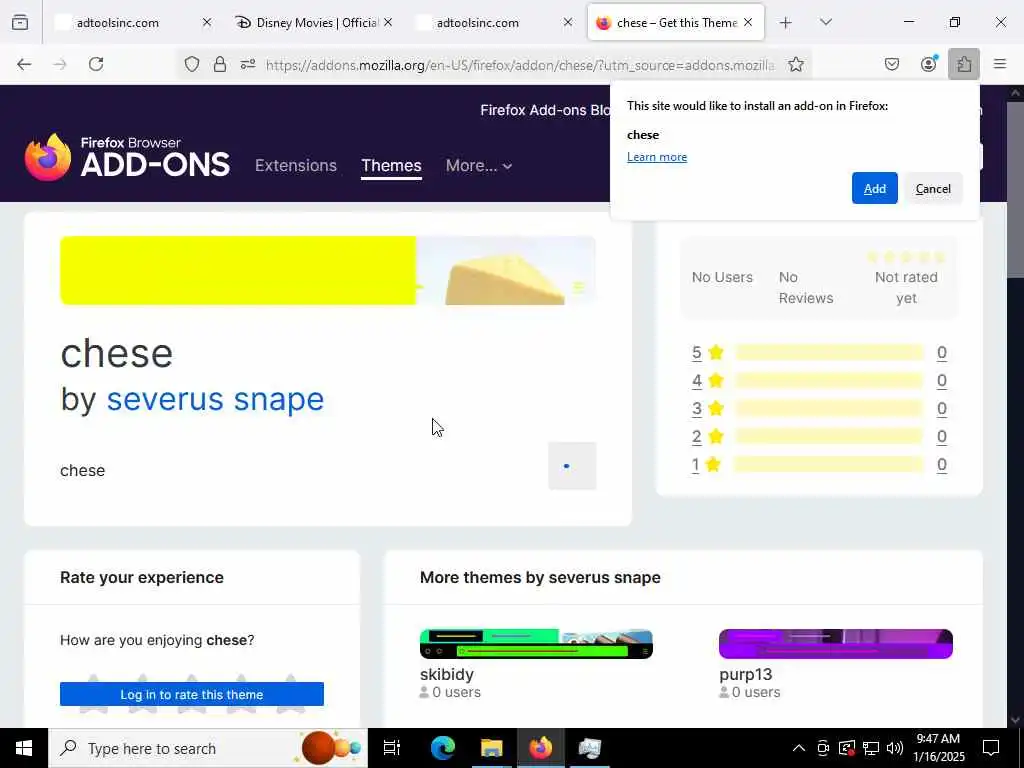Open the Learn more link

point(657,157)
